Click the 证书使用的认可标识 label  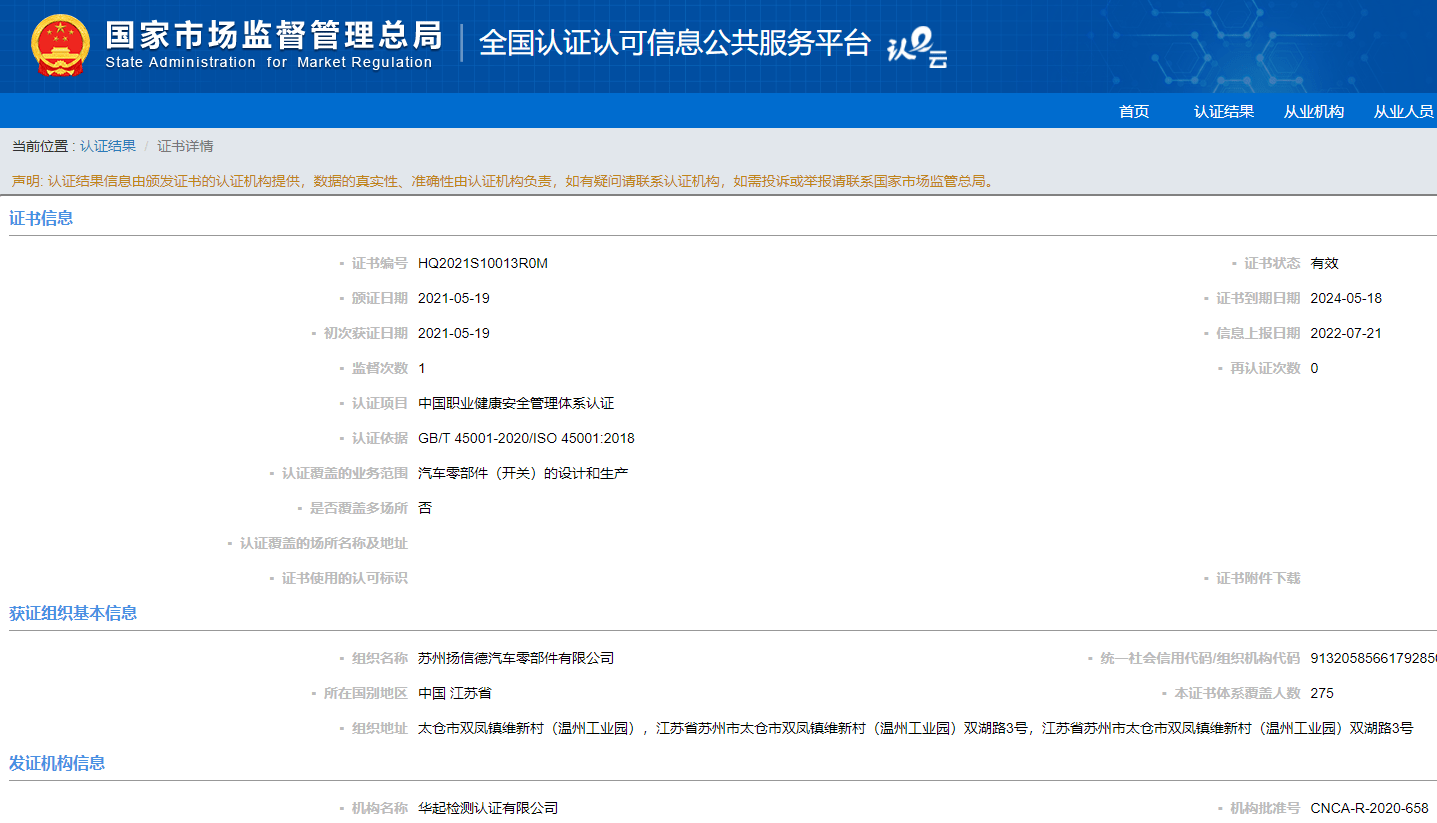pyautogui.click(x=344, y=578)
